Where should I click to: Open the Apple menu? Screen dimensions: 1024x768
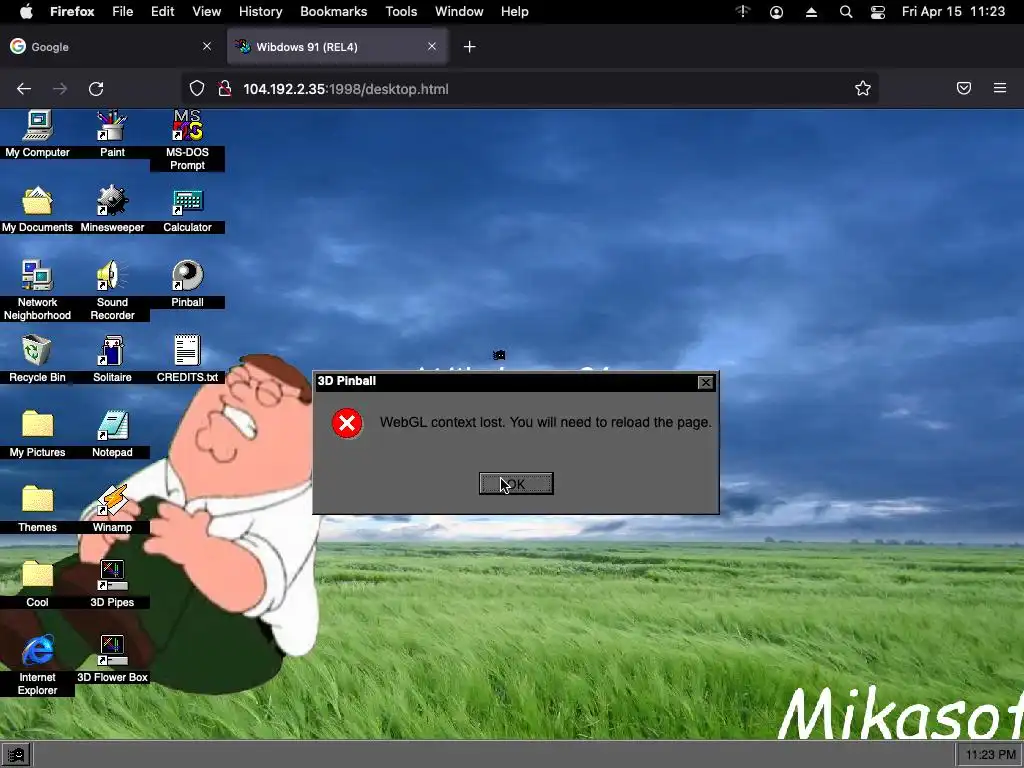coord(26,12)
